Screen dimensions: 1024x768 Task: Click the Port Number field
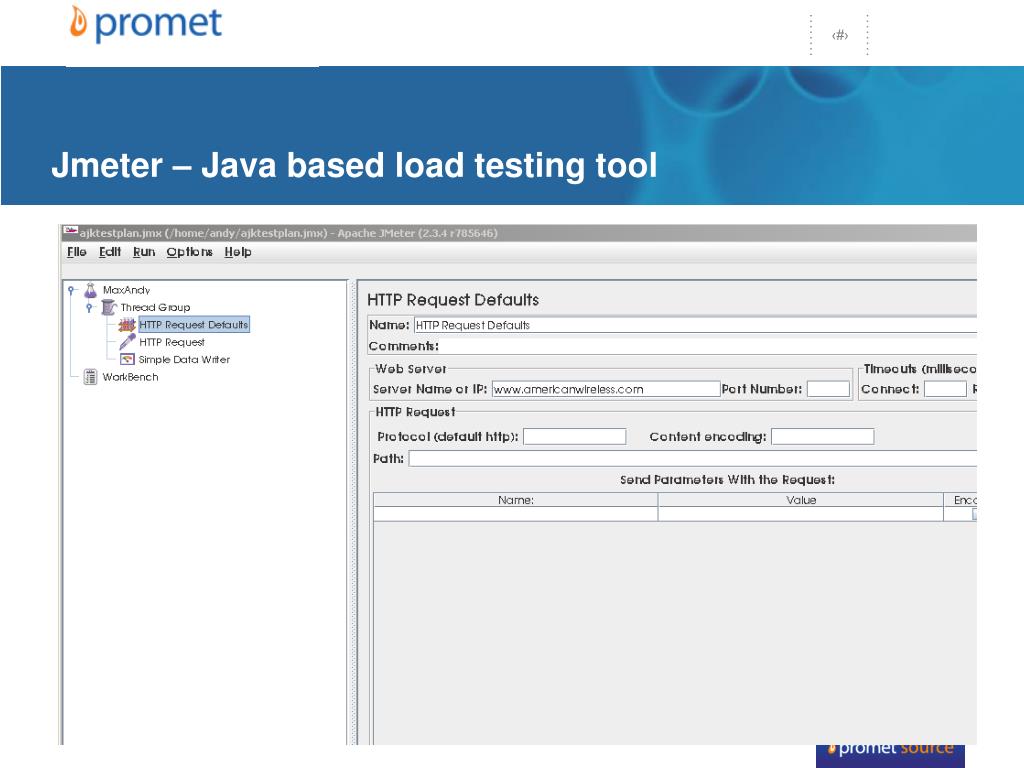(x=828, y=389)
